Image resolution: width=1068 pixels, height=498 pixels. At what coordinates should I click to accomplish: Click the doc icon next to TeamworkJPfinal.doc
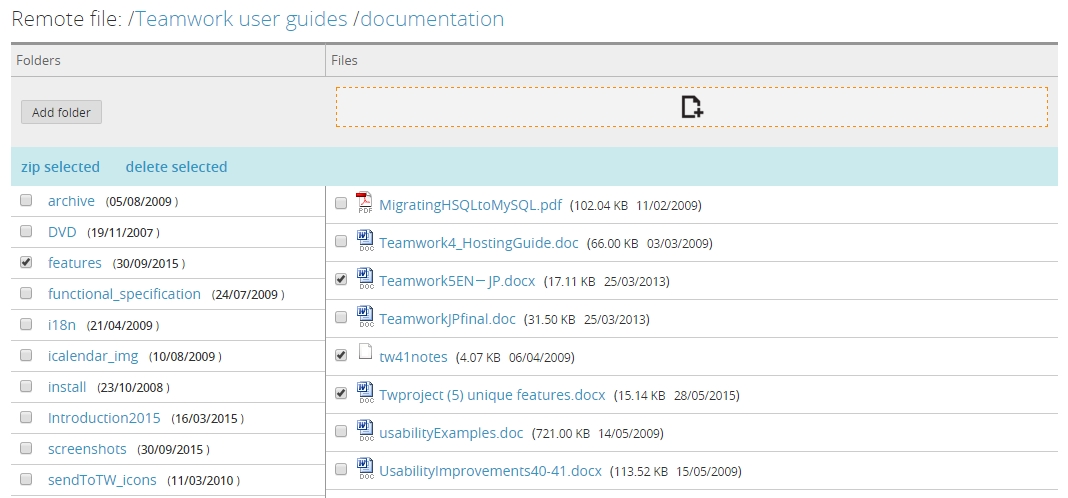click(364, 318)
